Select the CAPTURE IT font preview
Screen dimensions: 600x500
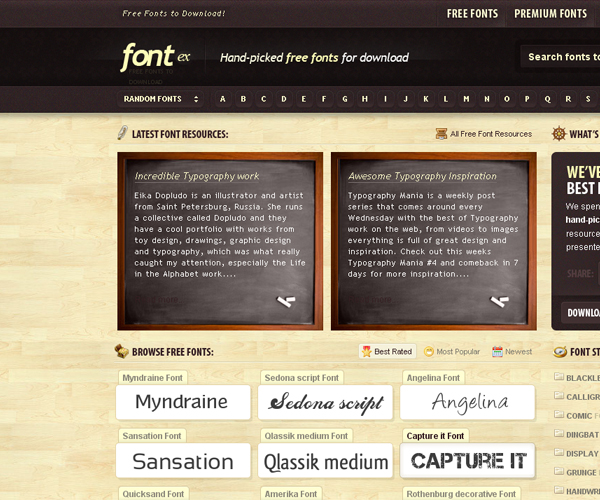coord(467,461)
